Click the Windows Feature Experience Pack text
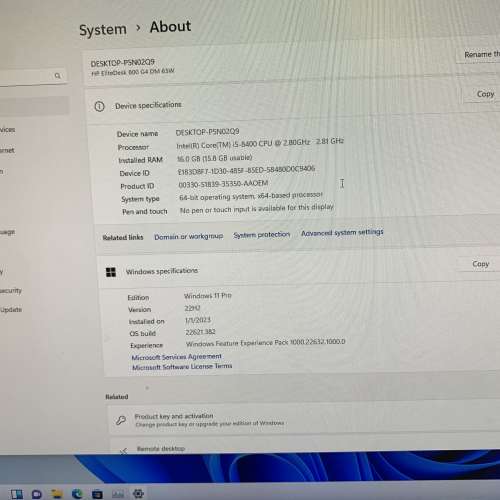Screen dimensions: 500x500 click(266, 343)
